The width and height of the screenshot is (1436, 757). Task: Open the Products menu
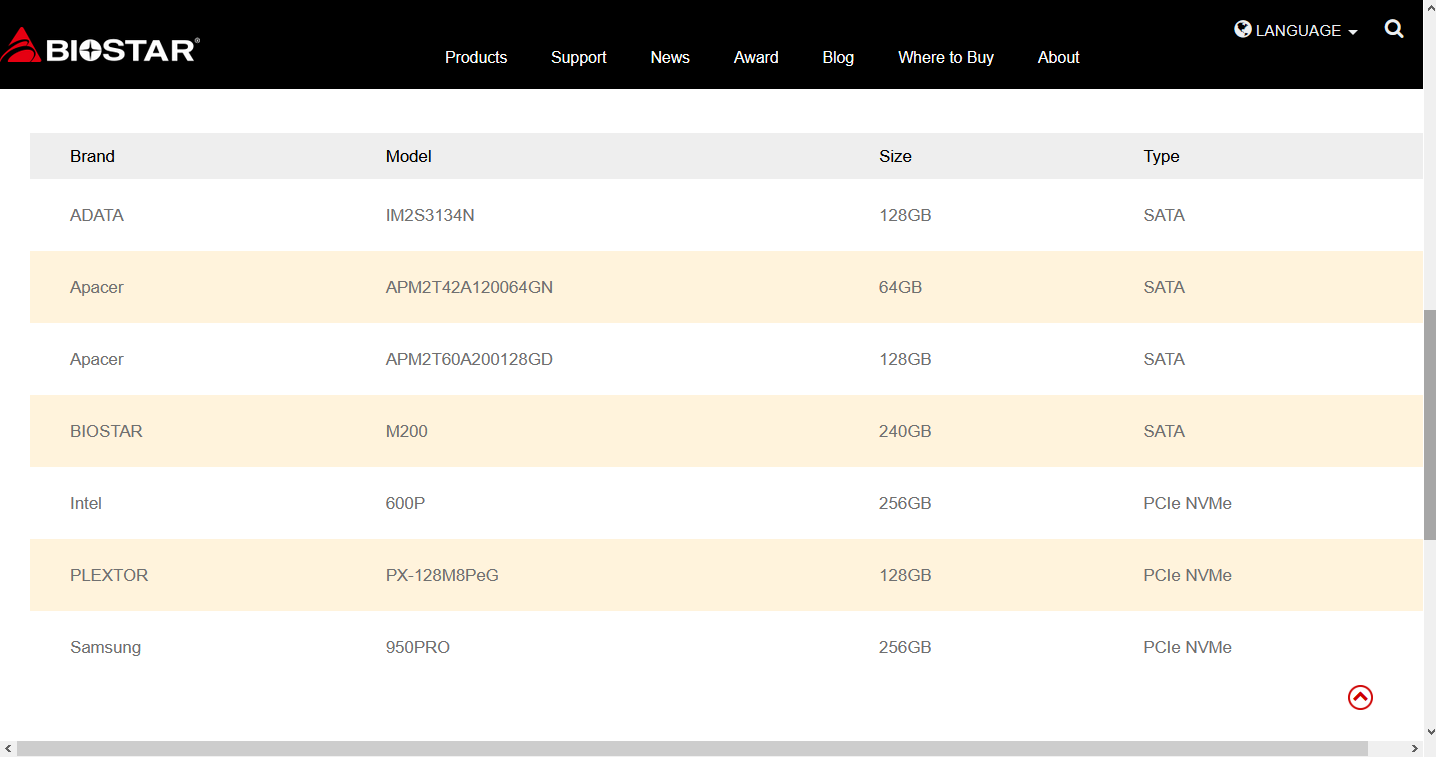pos(476,57)
